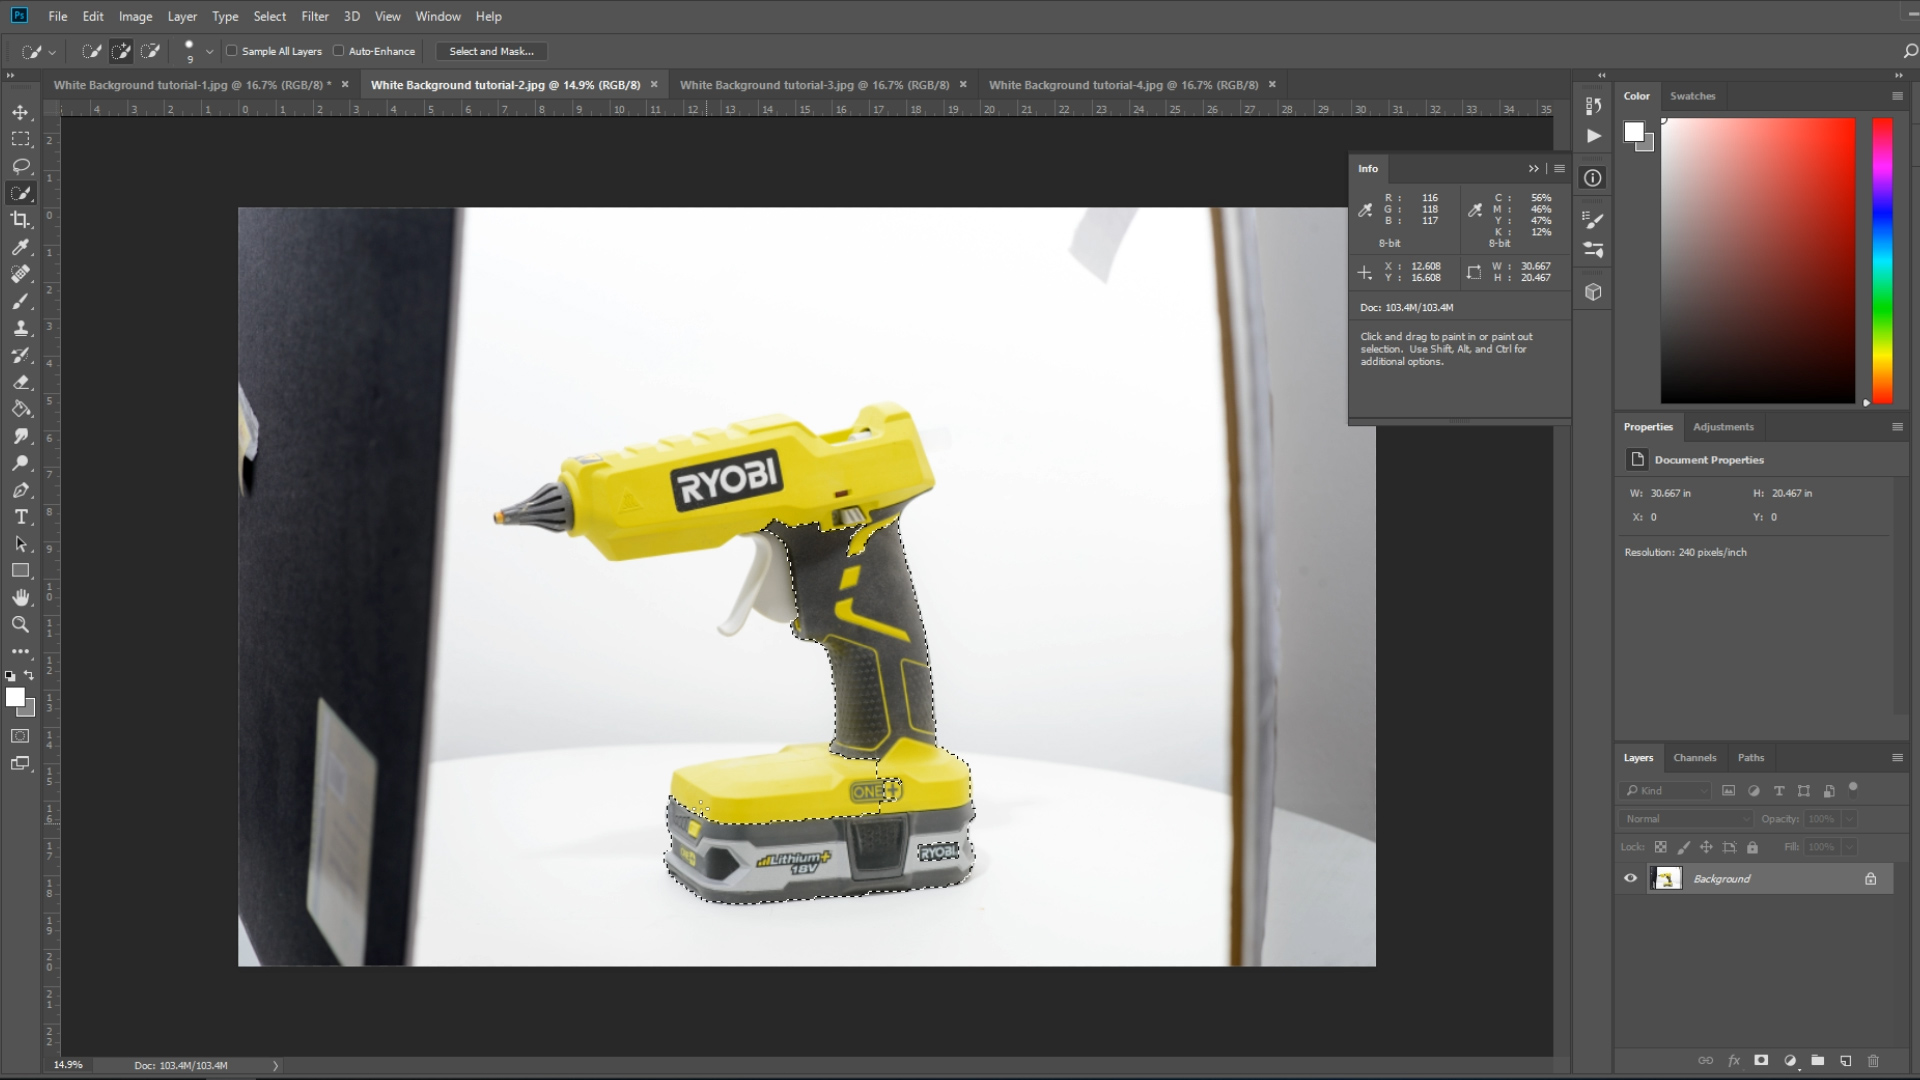Select the Eraser tool

click(x=20, y=382)
